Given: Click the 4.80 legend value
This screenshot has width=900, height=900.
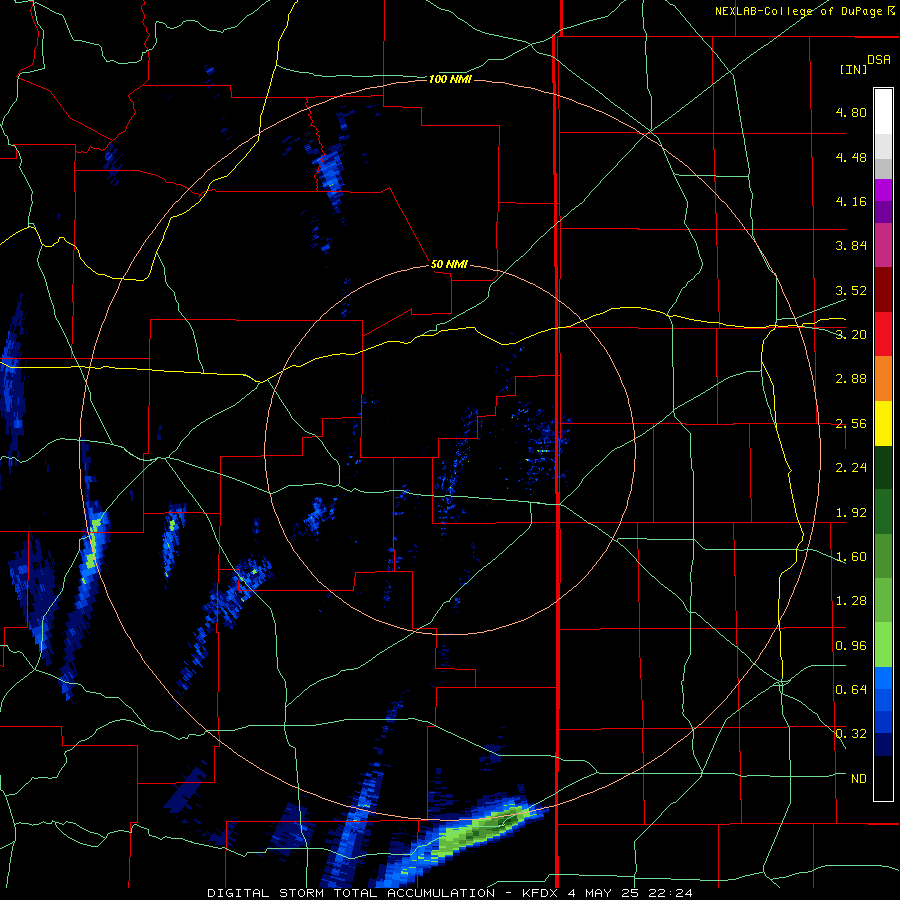Looking at the screenshot, I should pos(851,112).
